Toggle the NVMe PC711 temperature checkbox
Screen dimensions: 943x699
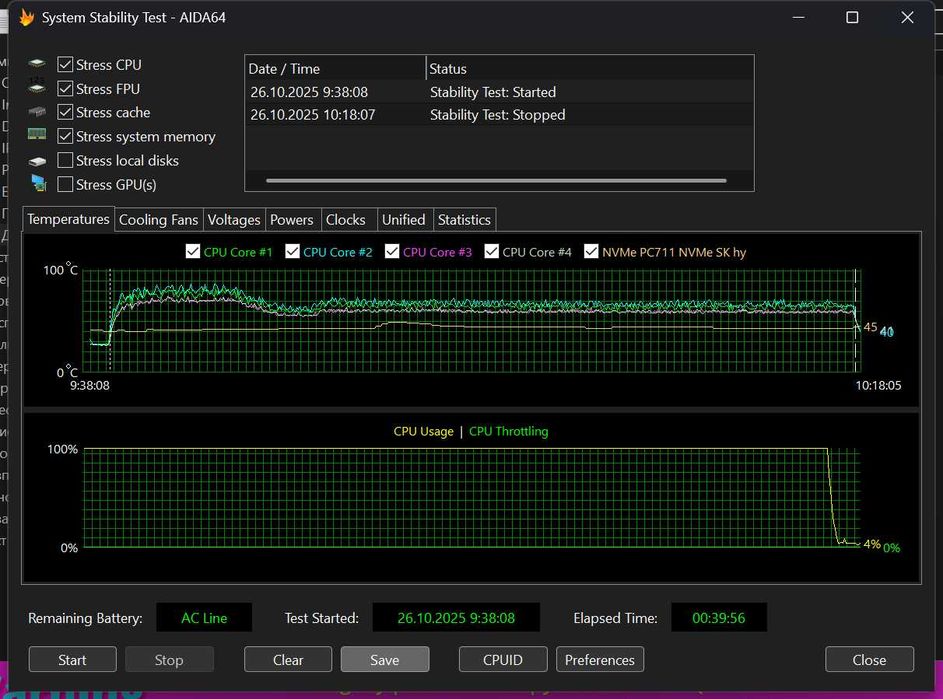click(591, 251)
